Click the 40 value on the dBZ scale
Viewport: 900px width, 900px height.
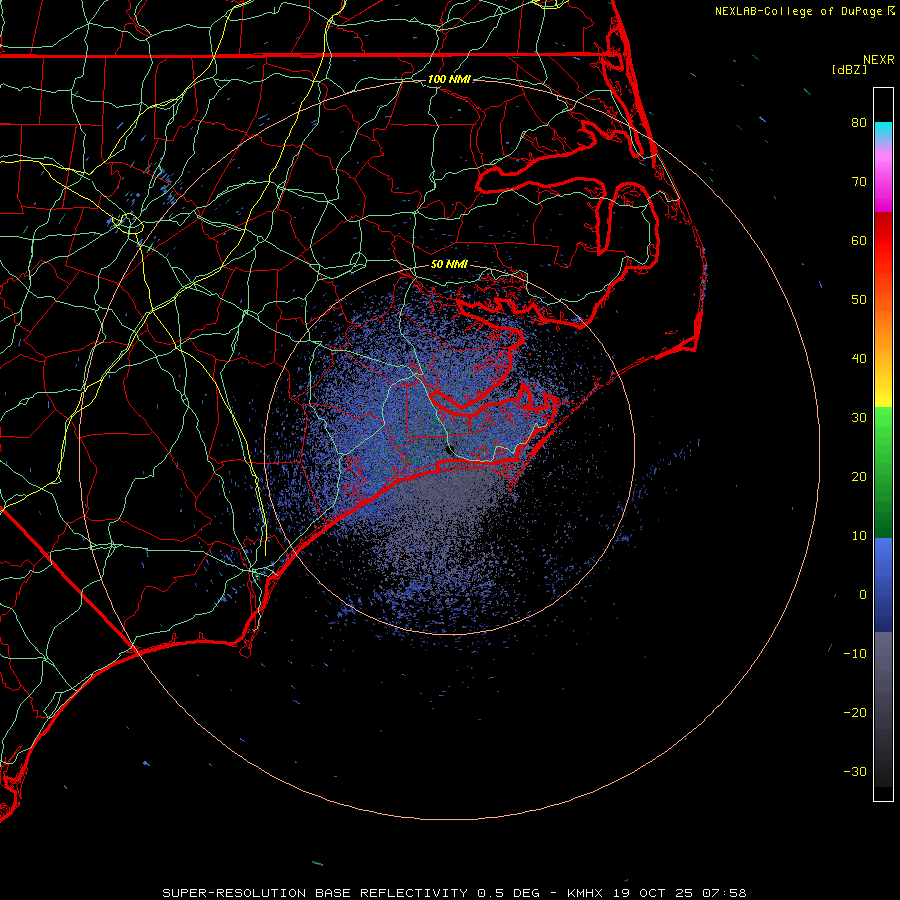(x=859, y=358)
